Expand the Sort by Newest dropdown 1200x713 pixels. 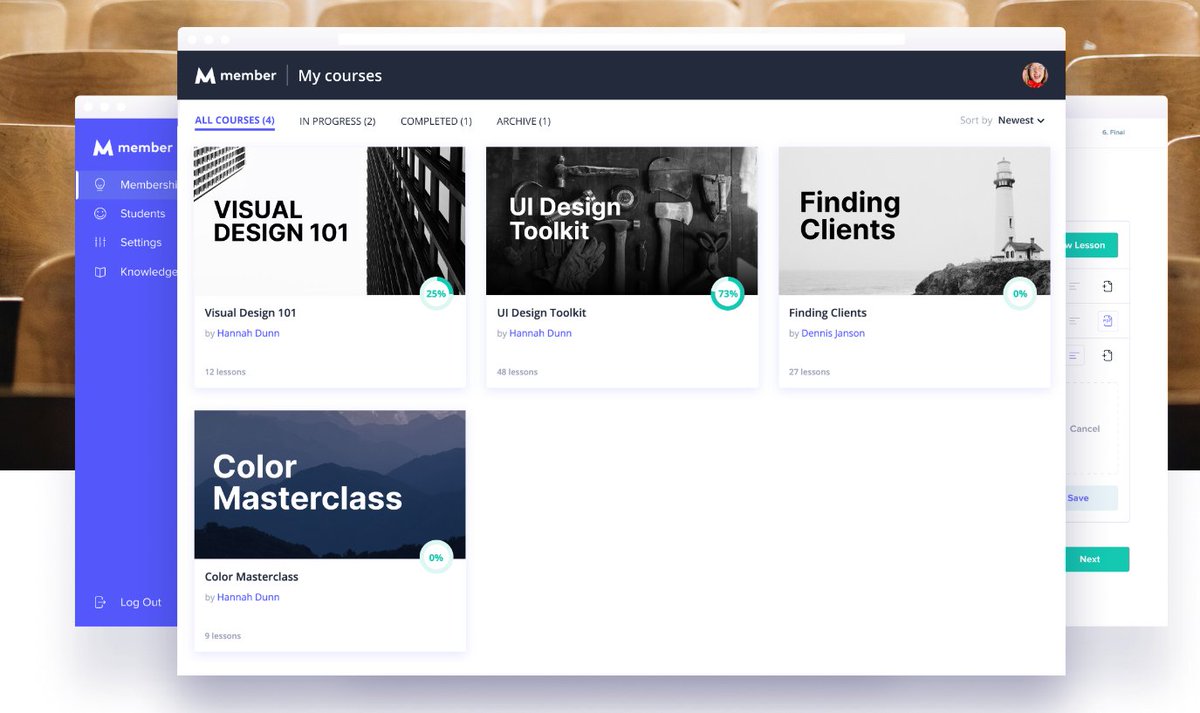(x=1021, y=120)
